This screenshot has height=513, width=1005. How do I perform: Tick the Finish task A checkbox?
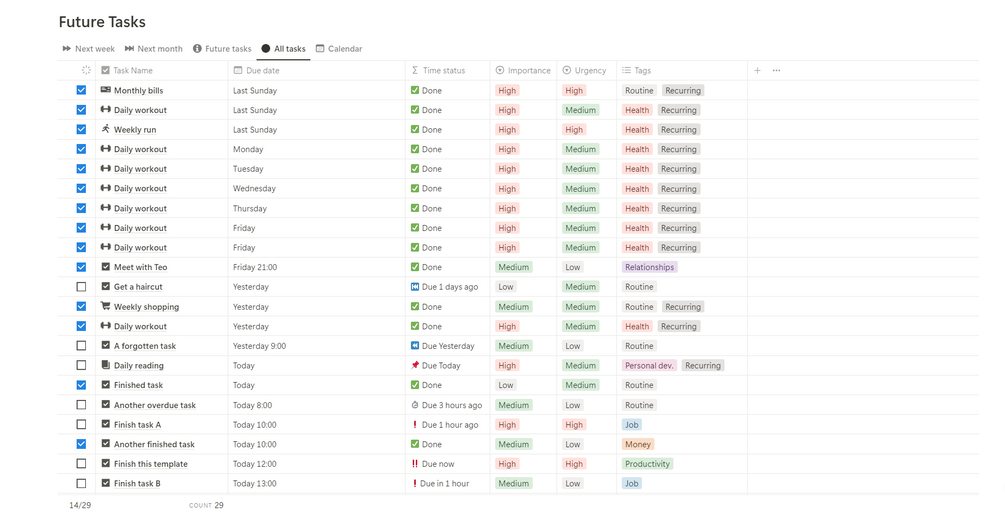82,424
